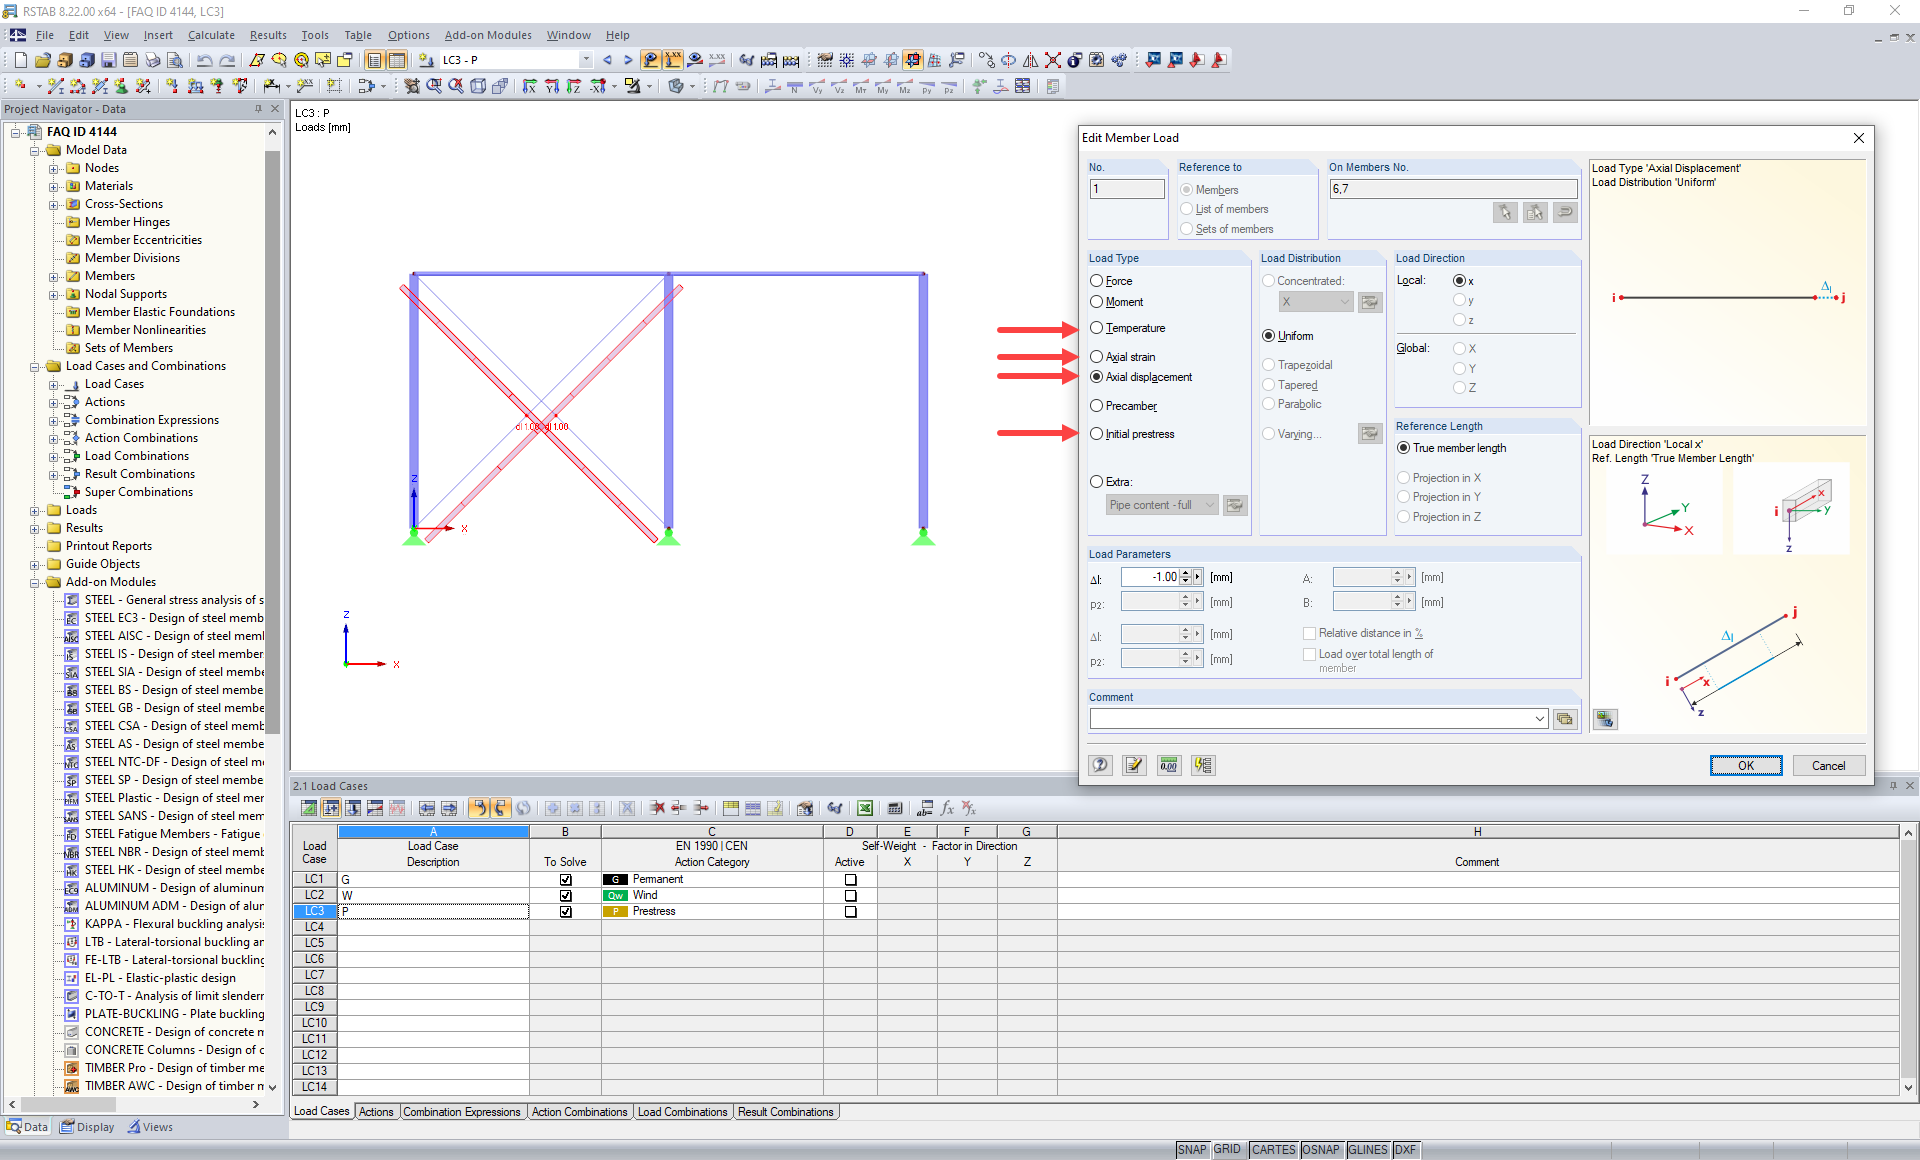Collapse the Add-on Modules folder
The width and height of the screenshot is (1920, 1160).
click(x=35, y=582)
